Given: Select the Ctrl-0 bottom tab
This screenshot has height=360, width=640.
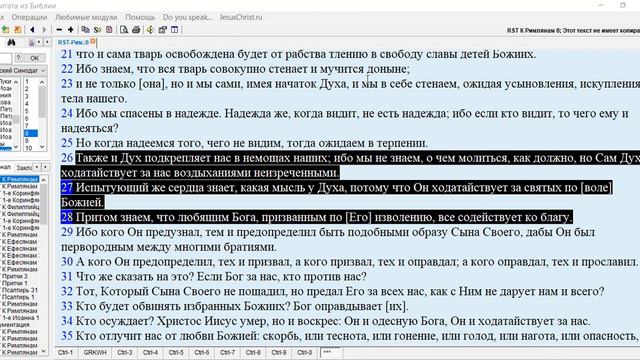Looking at the screenshot, I should click(304, 352).
